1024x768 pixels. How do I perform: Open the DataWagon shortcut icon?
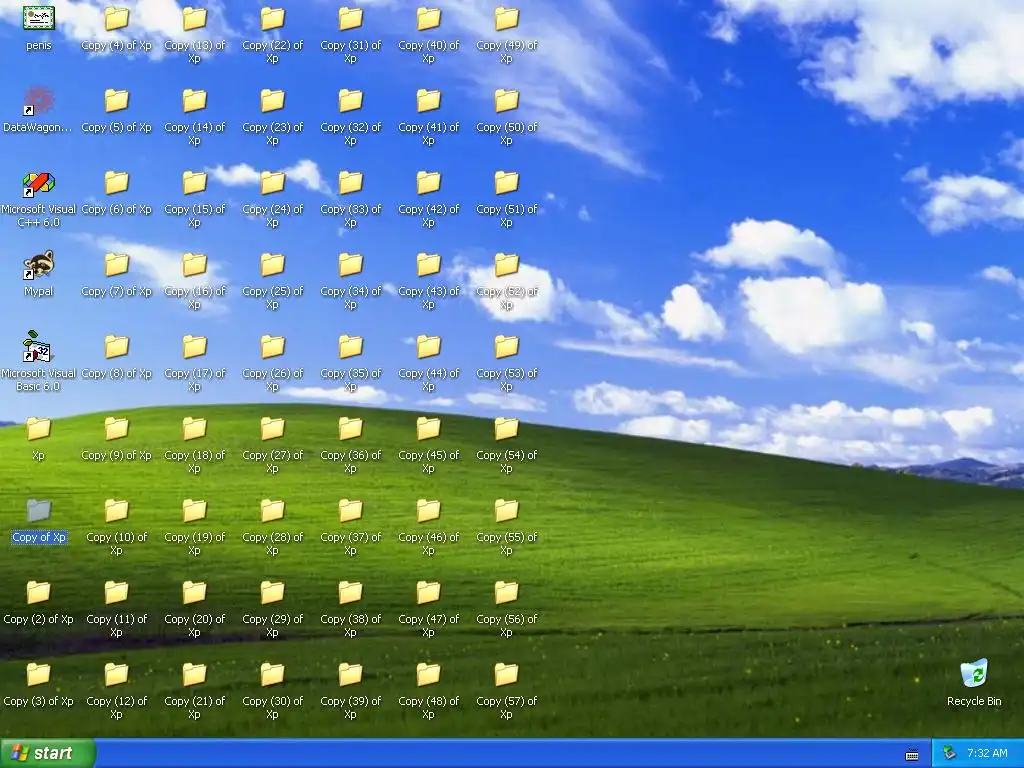pyautogui.click(x=39, y=101)
